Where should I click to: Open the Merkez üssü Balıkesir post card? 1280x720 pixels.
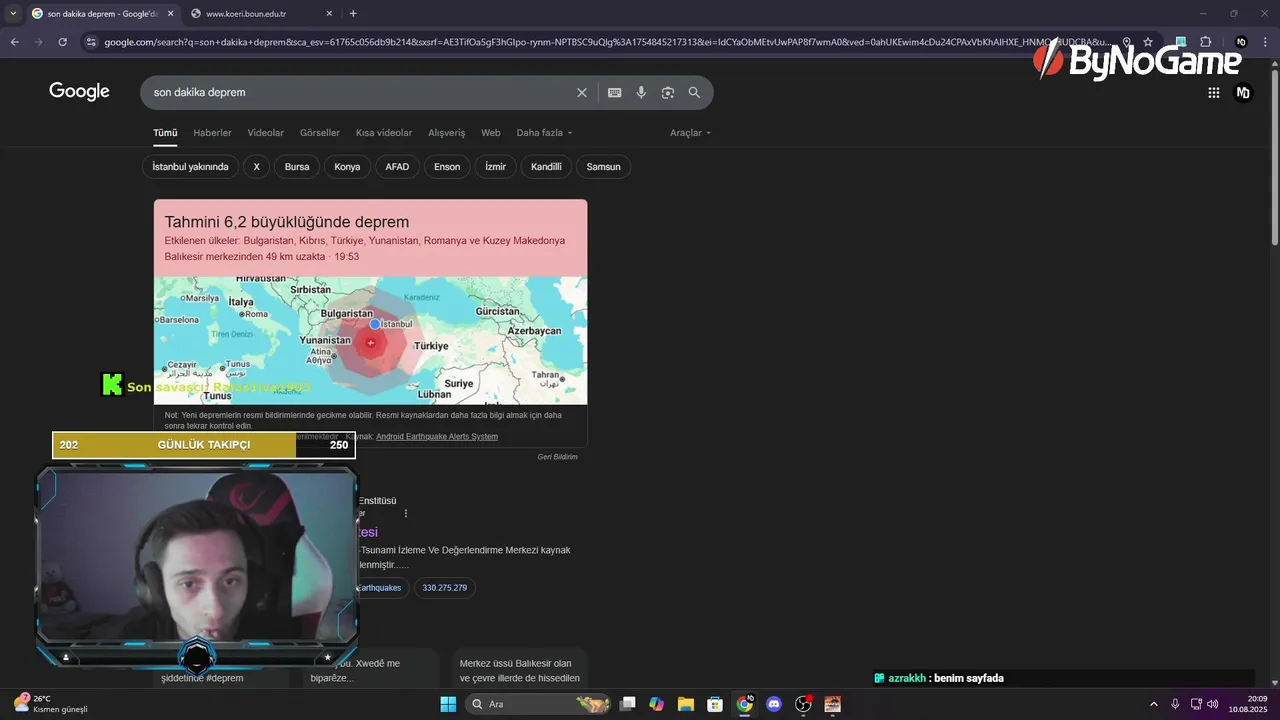pos(519,670)
